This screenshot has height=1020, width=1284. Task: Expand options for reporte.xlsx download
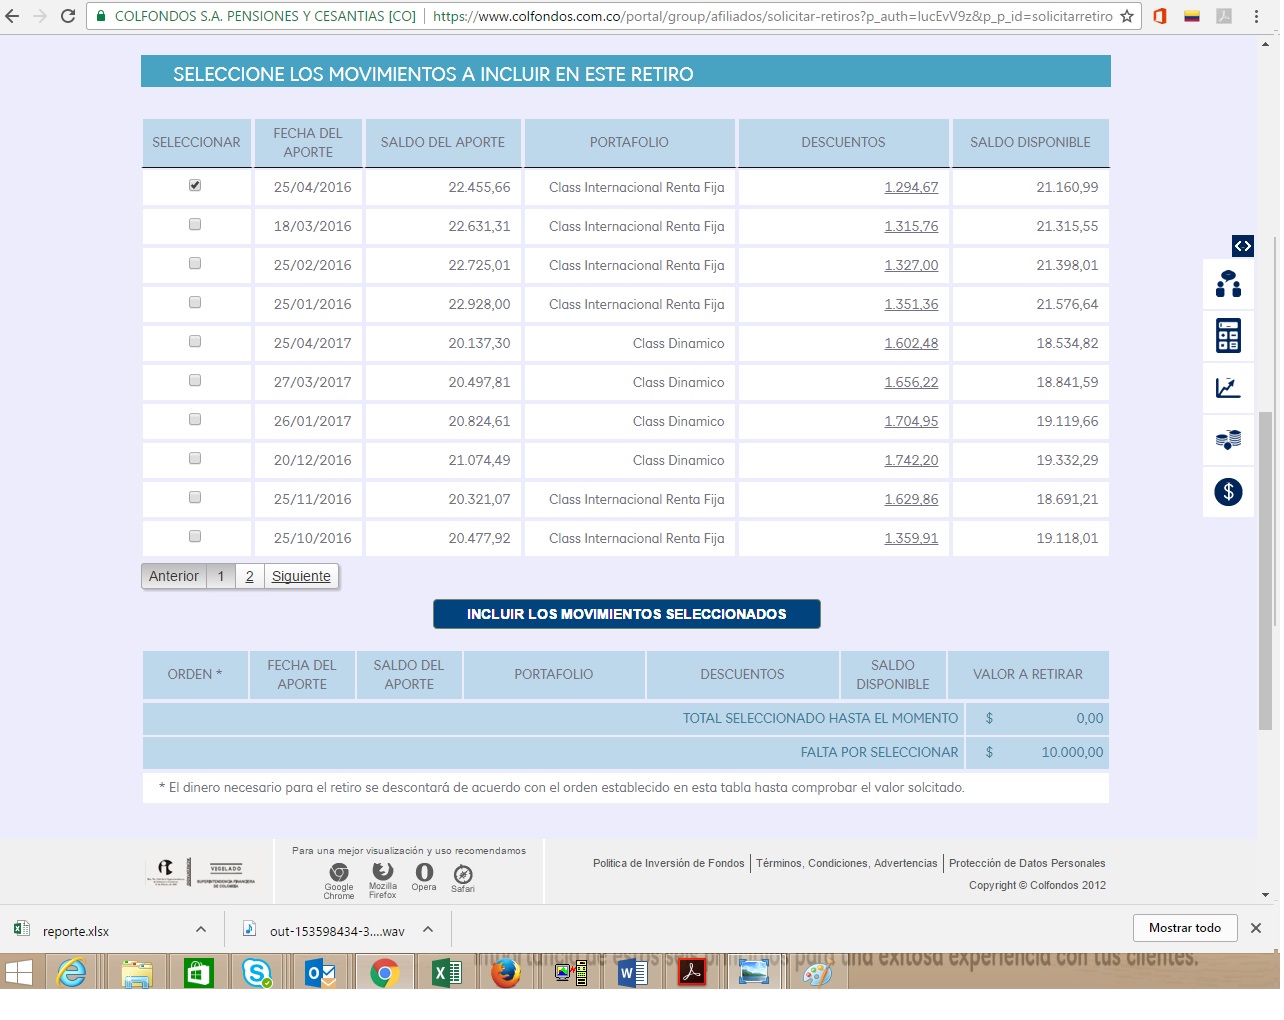[201, 930]
